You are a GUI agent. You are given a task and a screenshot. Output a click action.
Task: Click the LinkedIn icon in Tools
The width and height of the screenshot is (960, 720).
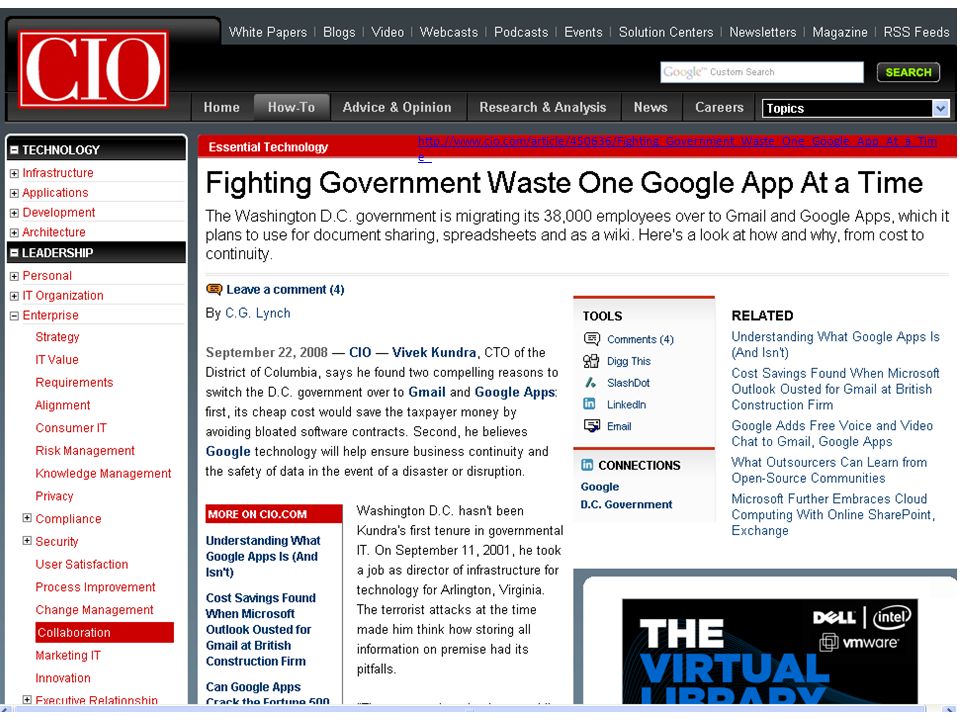[589, 404]
